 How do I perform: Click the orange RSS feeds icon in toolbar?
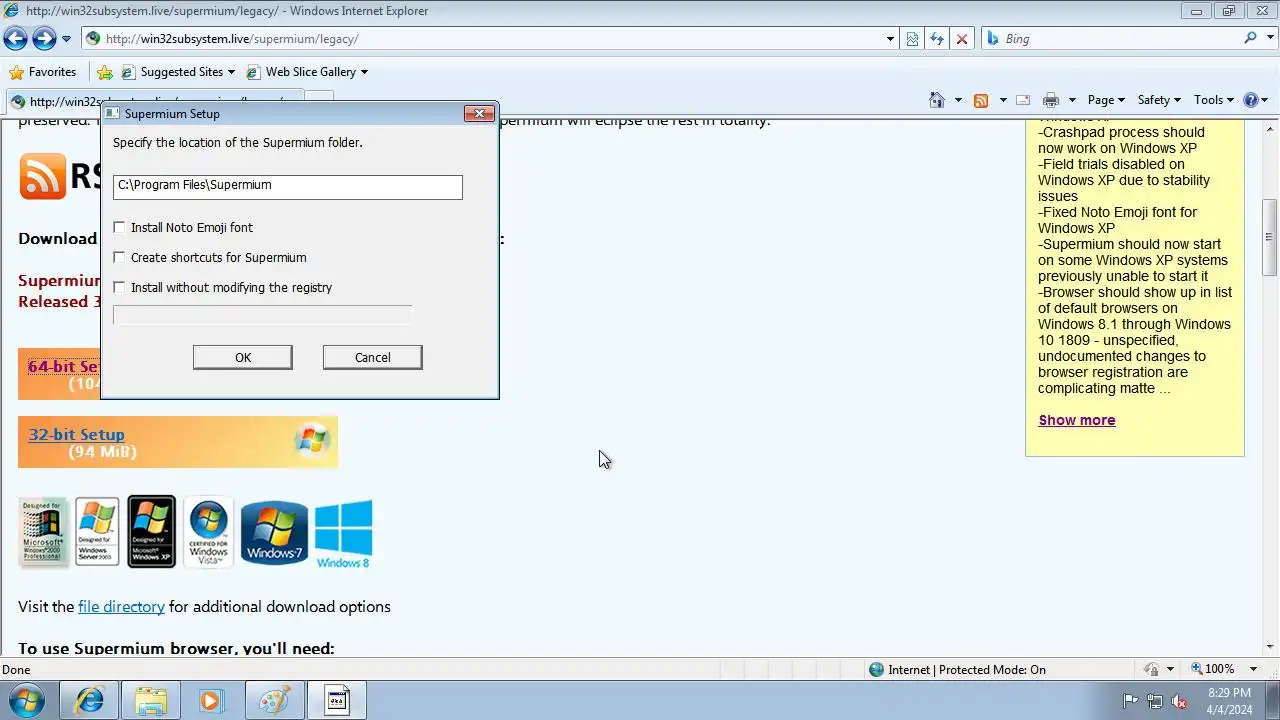tap(981, 100)
